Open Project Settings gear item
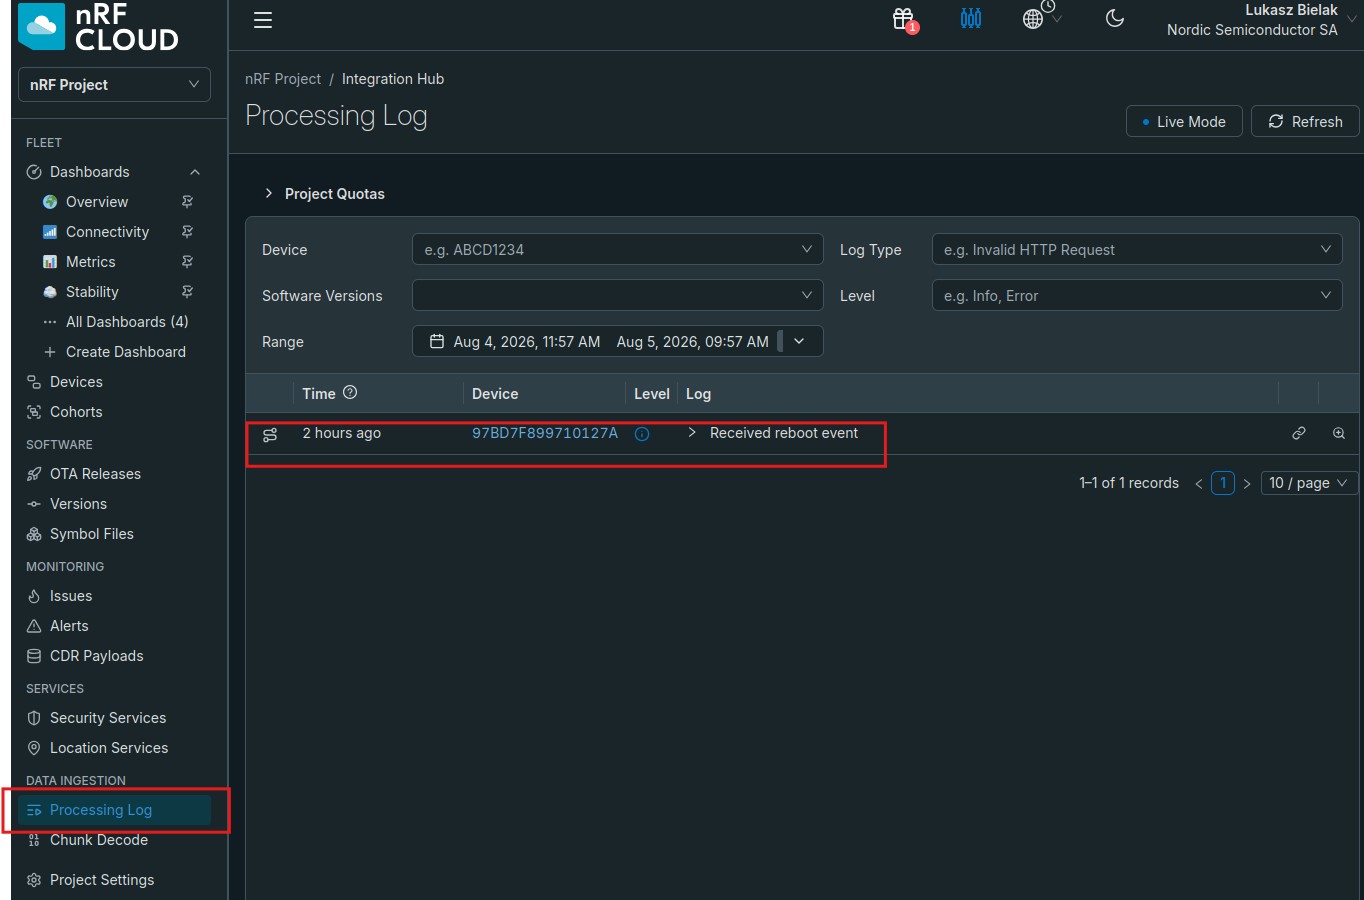The width and height of the screenshot is (1364, 900). [x=90, y=880]
